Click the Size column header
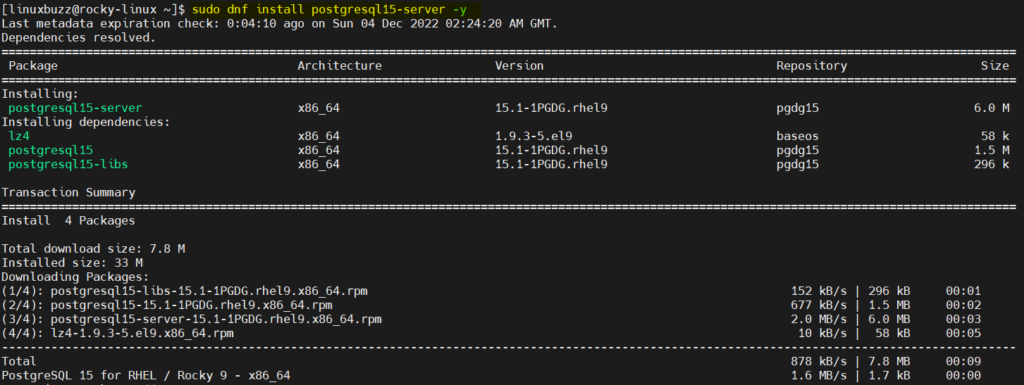Viewport: 1024px width, 385px height. 995,66
